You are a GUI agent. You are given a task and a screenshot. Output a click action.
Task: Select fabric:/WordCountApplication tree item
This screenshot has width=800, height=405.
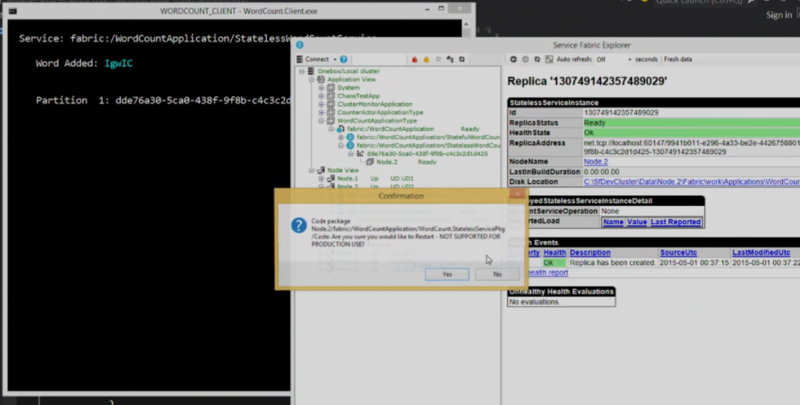[390, 129]
